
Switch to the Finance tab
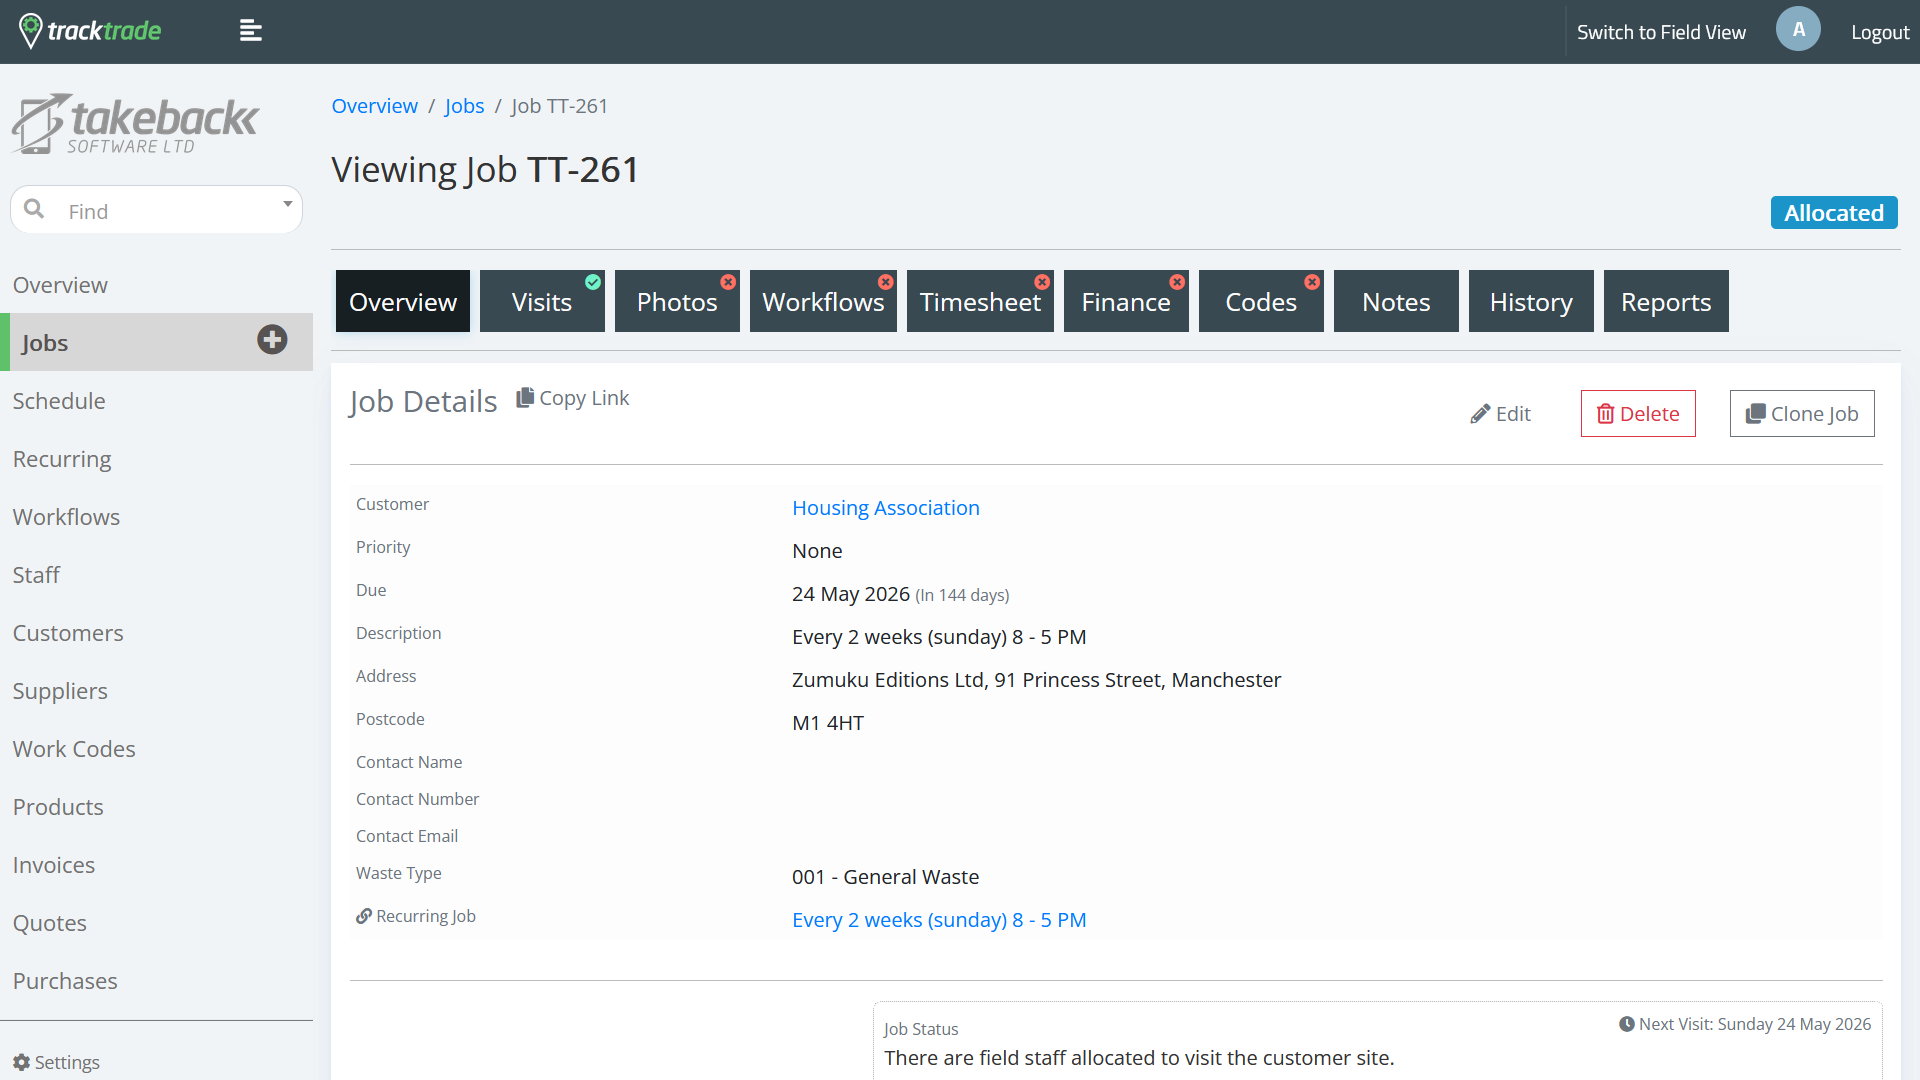(x=1125, y=302)
